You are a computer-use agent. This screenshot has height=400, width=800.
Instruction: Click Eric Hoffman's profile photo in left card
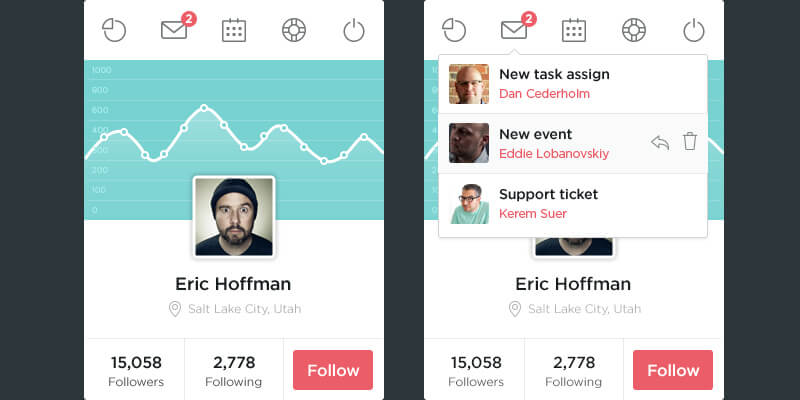click(x=234, y=217)
